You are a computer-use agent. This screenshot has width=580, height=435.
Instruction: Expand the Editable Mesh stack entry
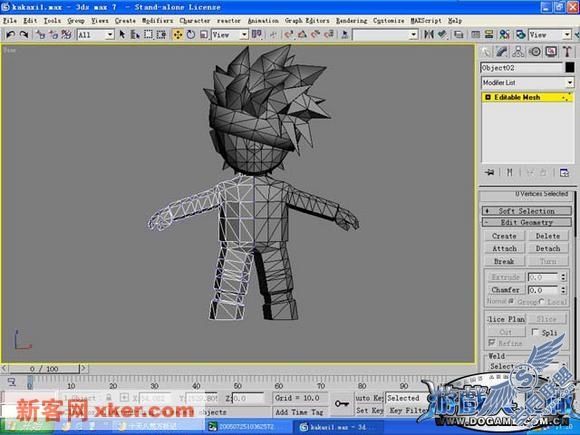(x=488, y=97)
